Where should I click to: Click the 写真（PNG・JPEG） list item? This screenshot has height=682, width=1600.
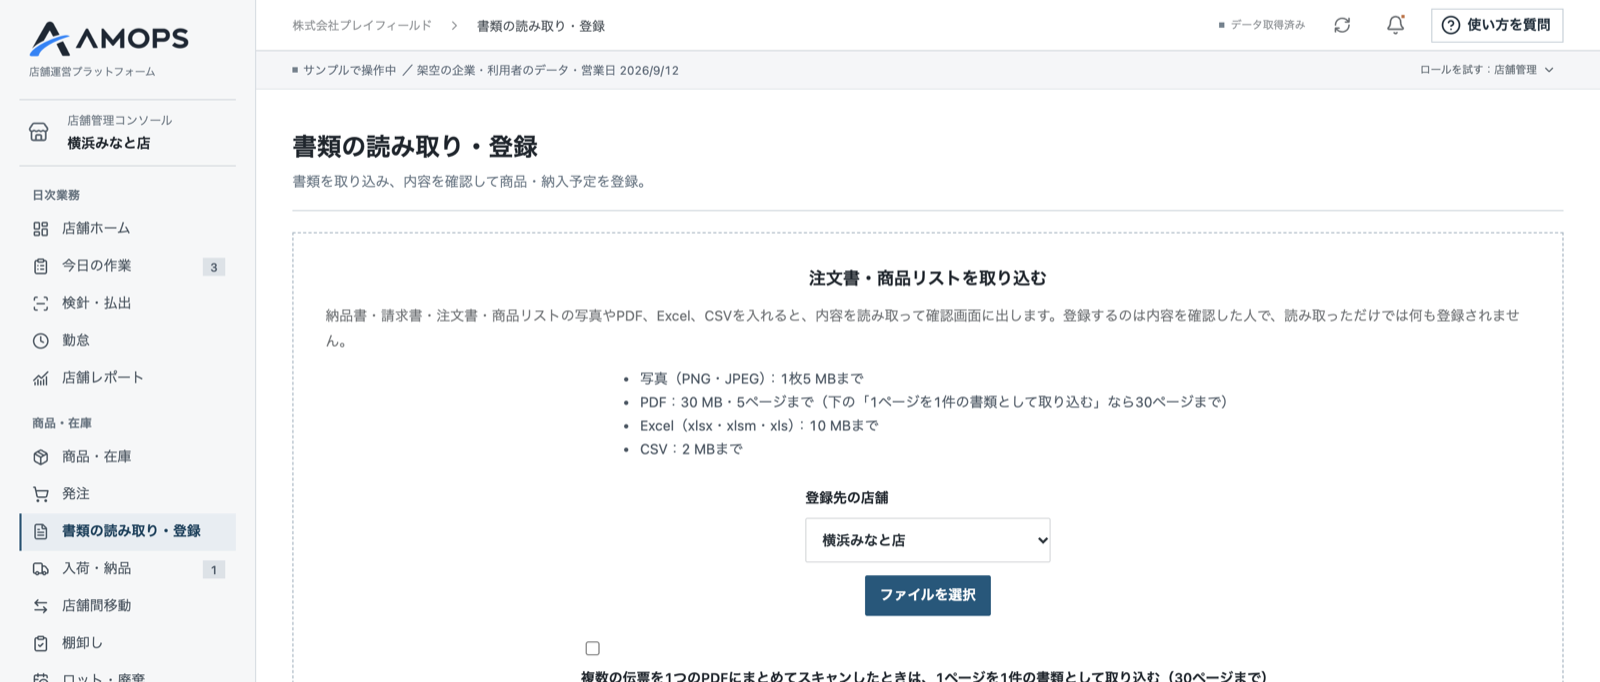pyautogui.click(x=752, y=379)
